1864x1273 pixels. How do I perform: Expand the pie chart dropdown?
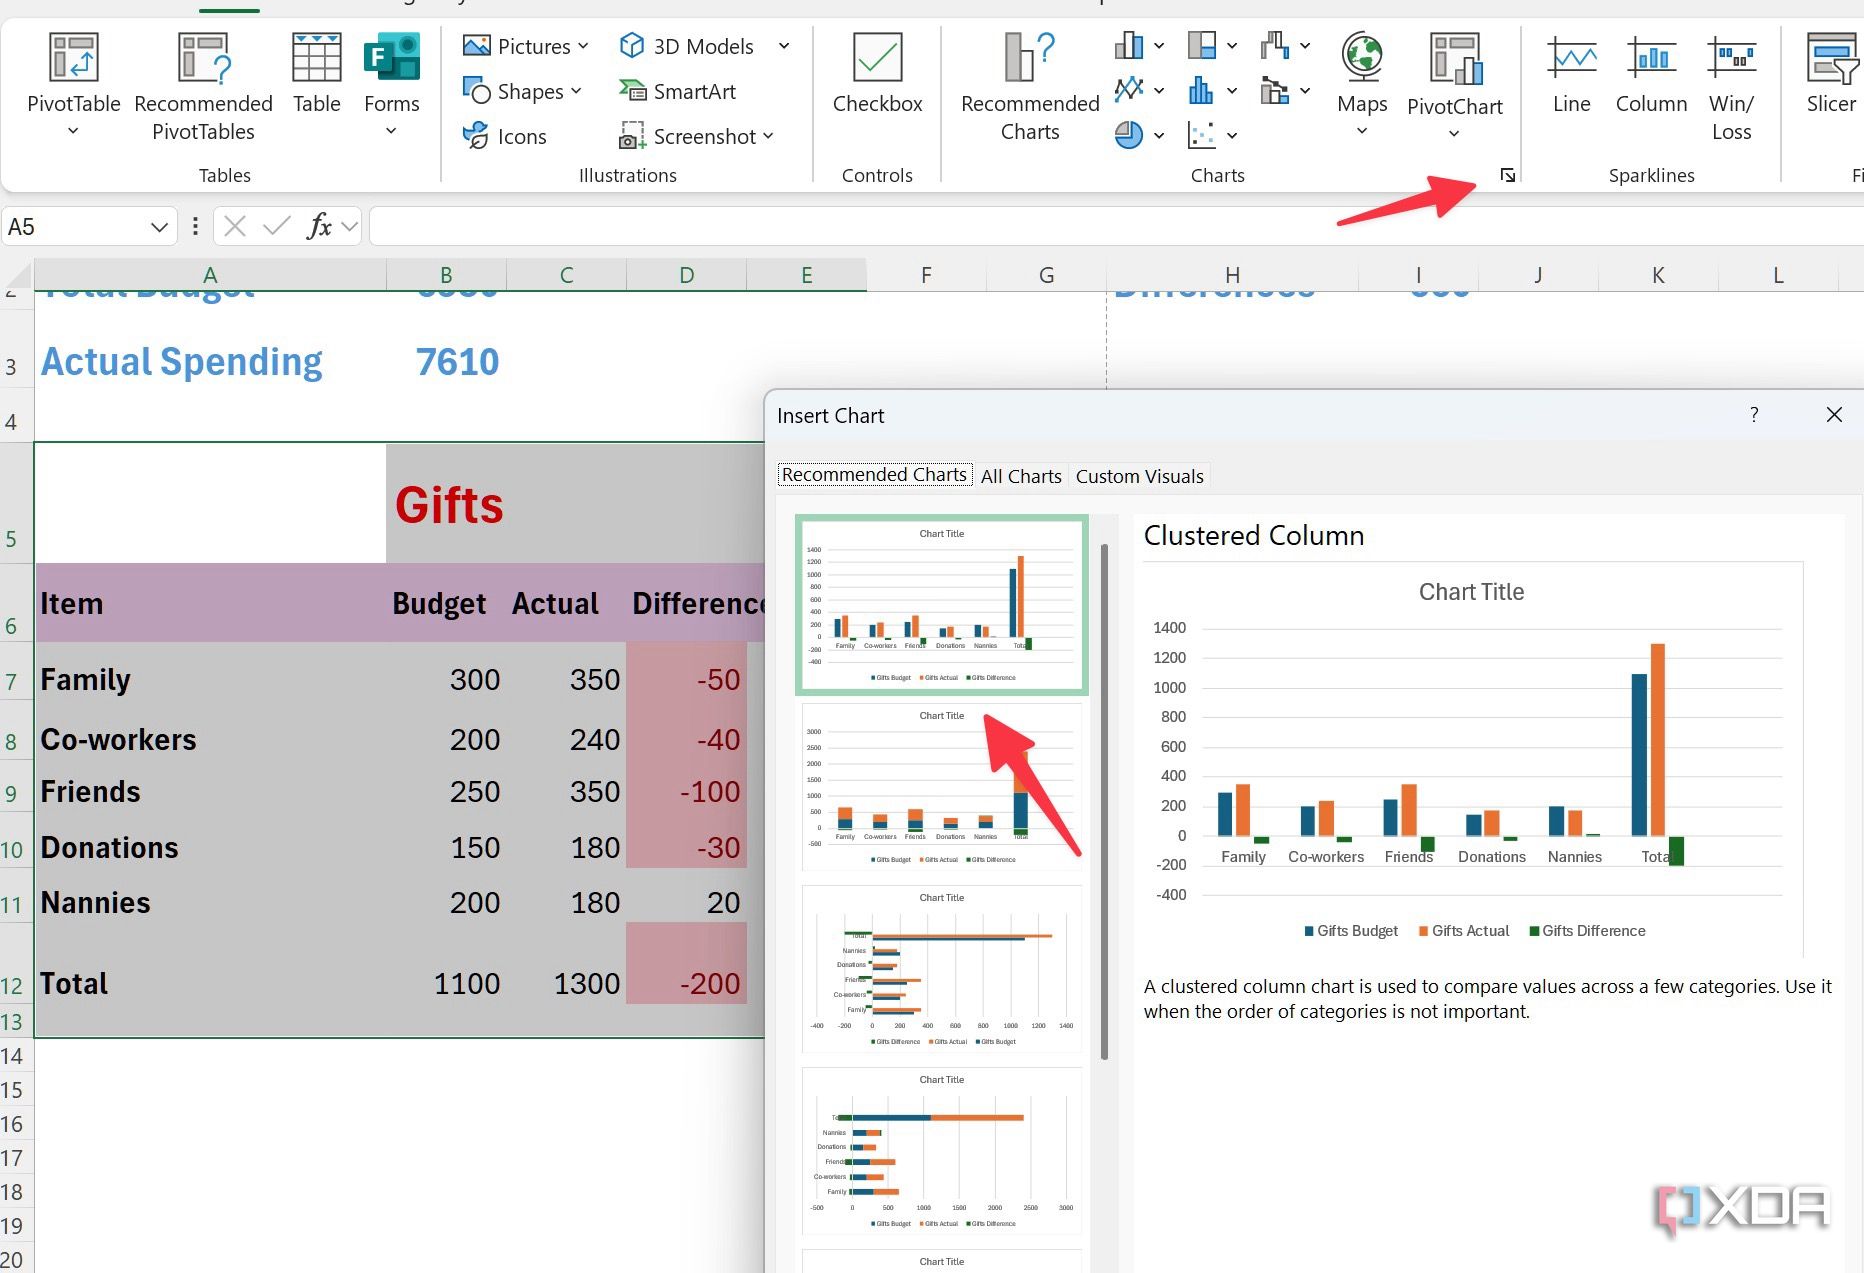coord(1158,135)
